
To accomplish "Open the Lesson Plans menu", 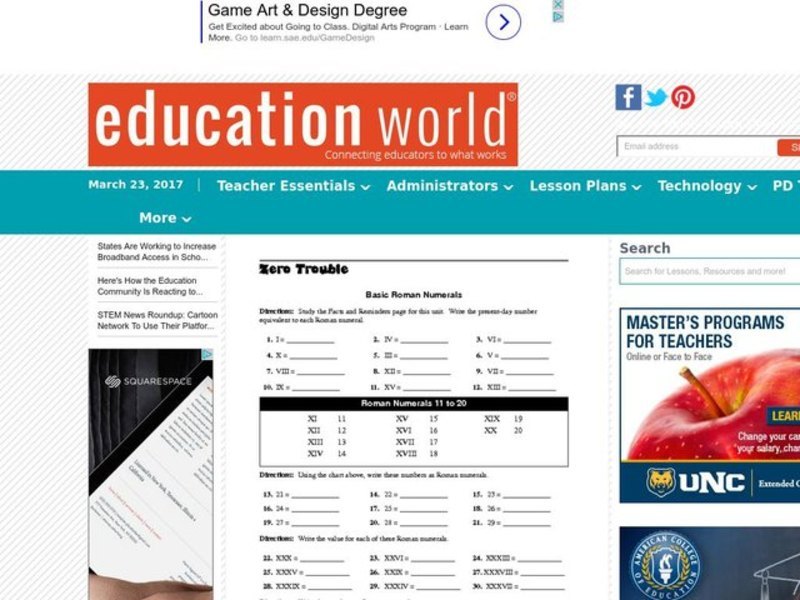I will tap(585, 186).
